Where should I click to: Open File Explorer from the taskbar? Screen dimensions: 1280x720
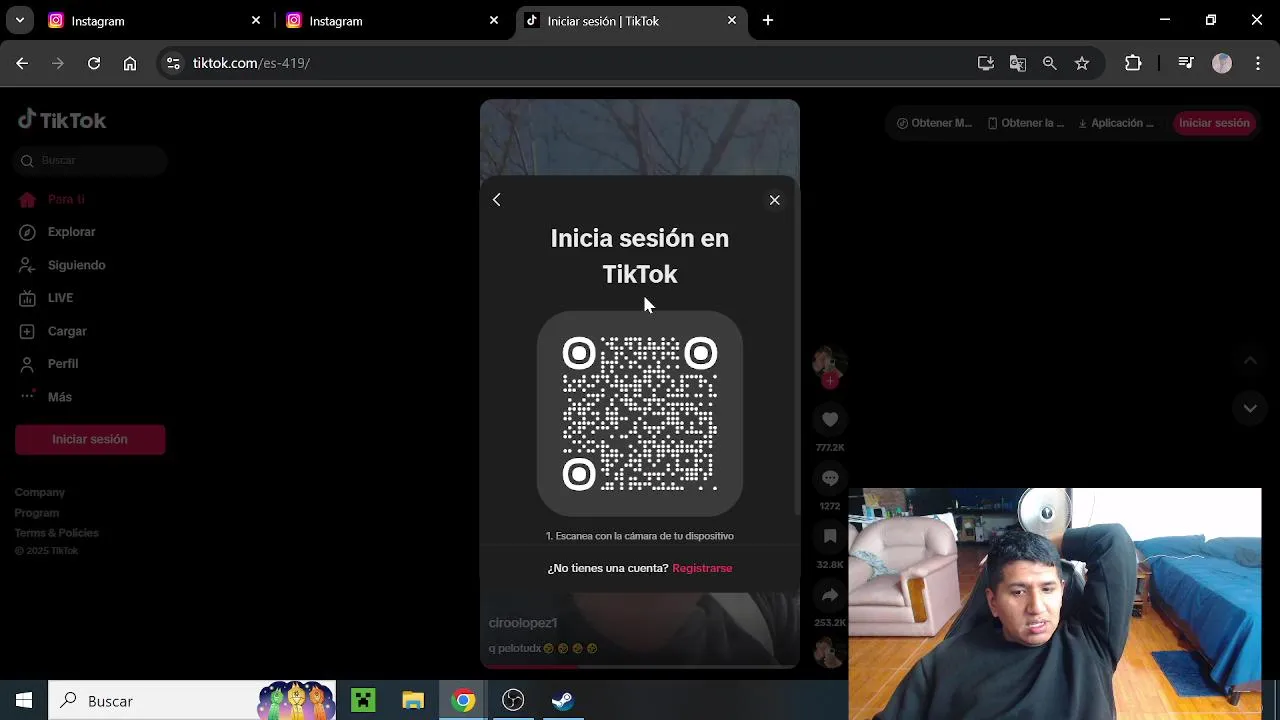tap(413, 701)
